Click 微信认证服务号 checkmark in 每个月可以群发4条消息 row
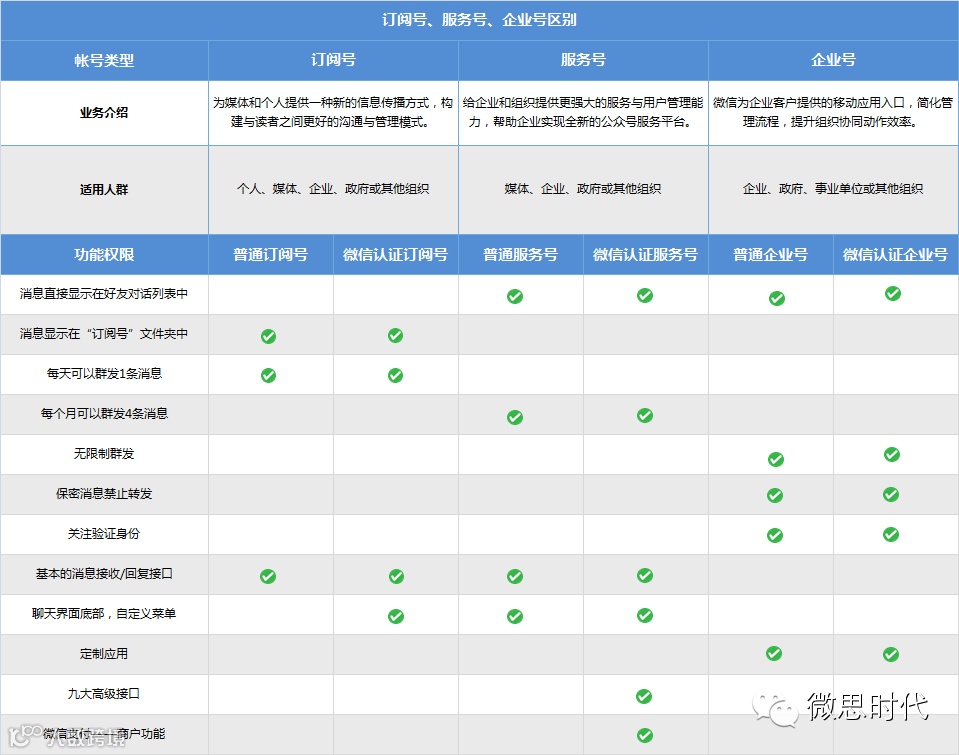This screenshot has width=959, height=755. (x=645, y=415)
